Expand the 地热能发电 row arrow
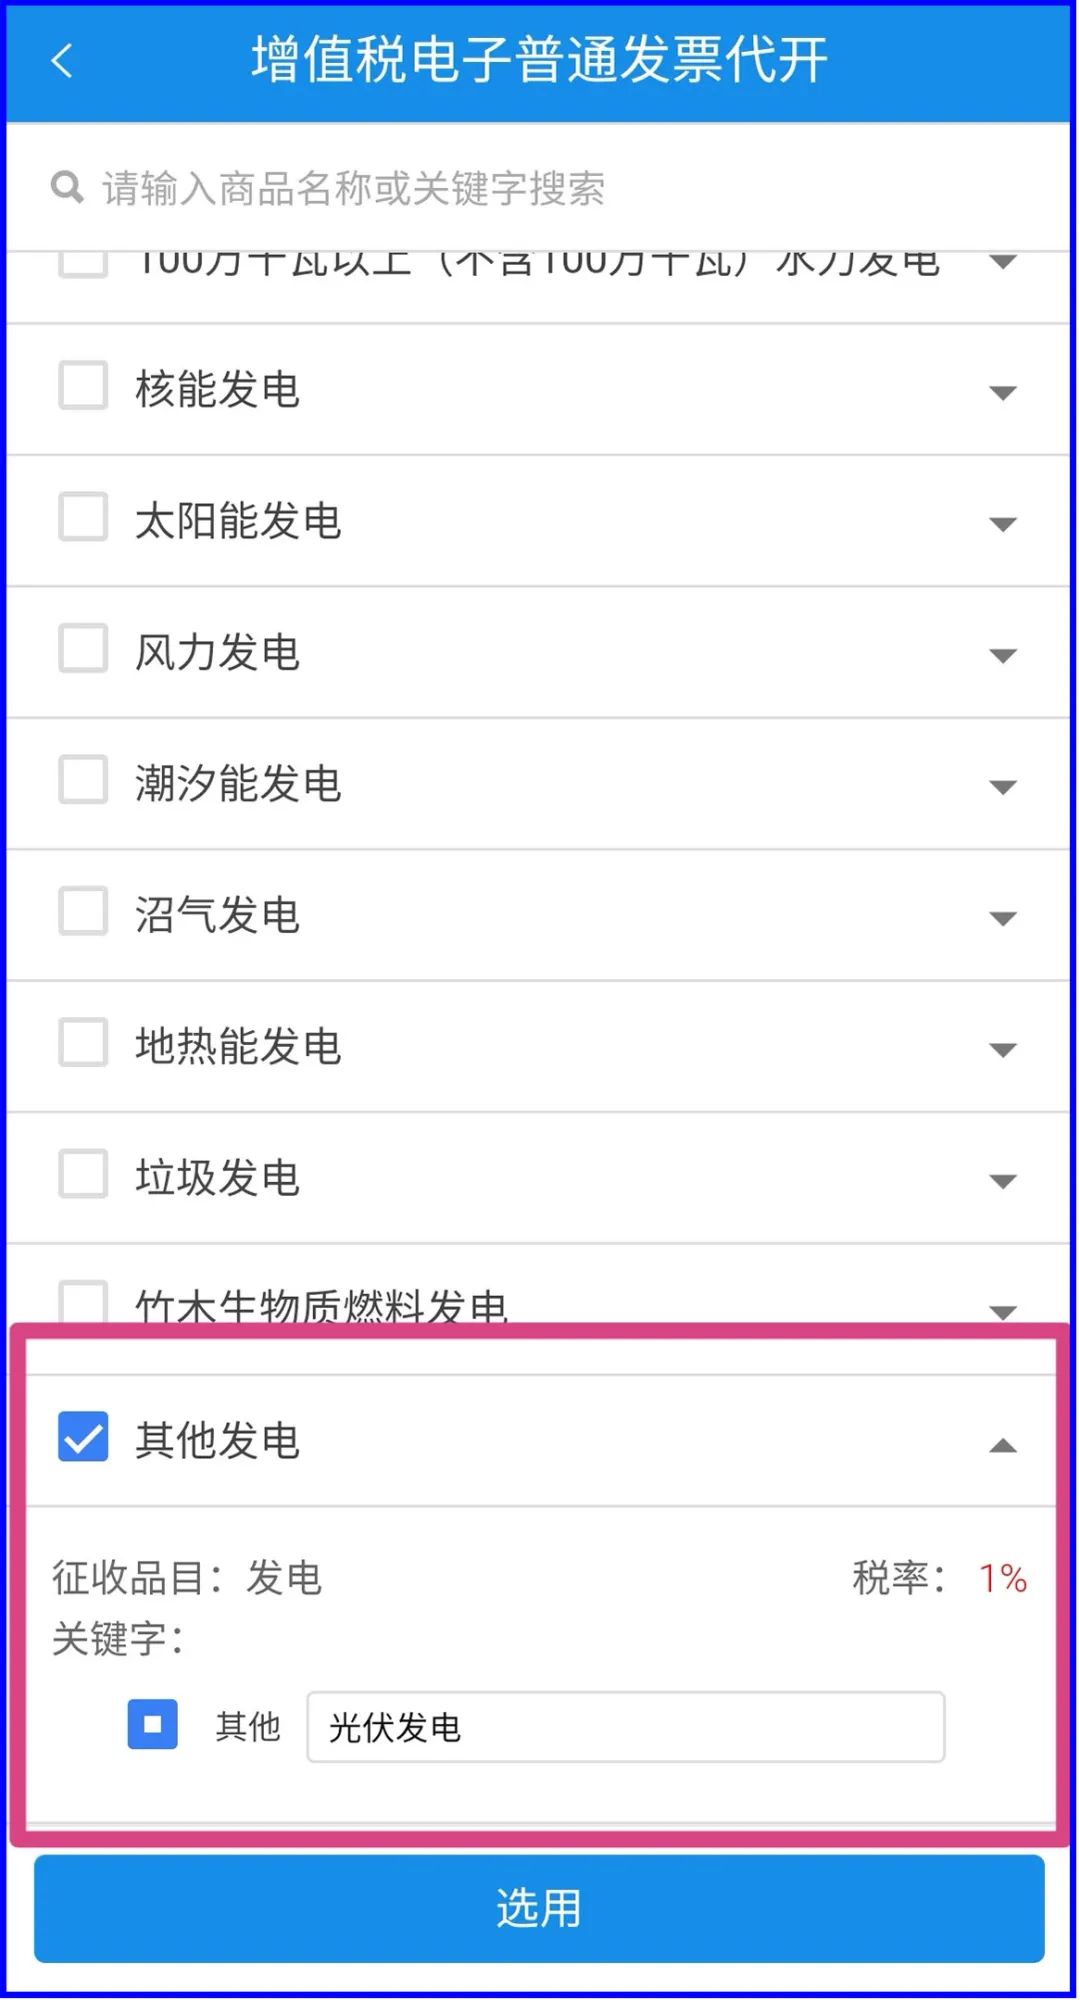 [x=1002, y=1050]
